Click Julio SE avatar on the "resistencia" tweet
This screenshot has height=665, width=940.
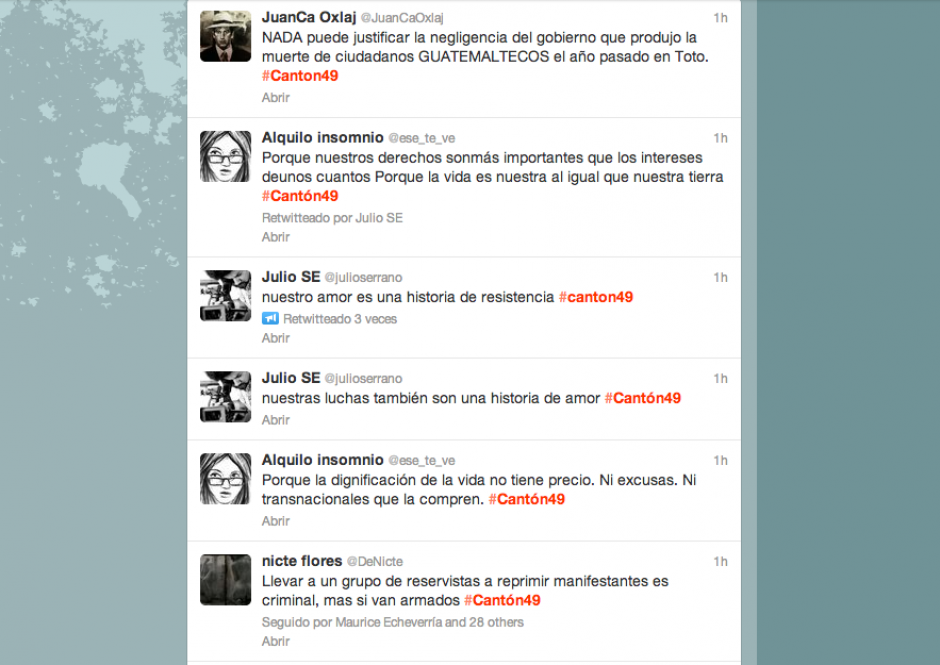pos(225,296)
